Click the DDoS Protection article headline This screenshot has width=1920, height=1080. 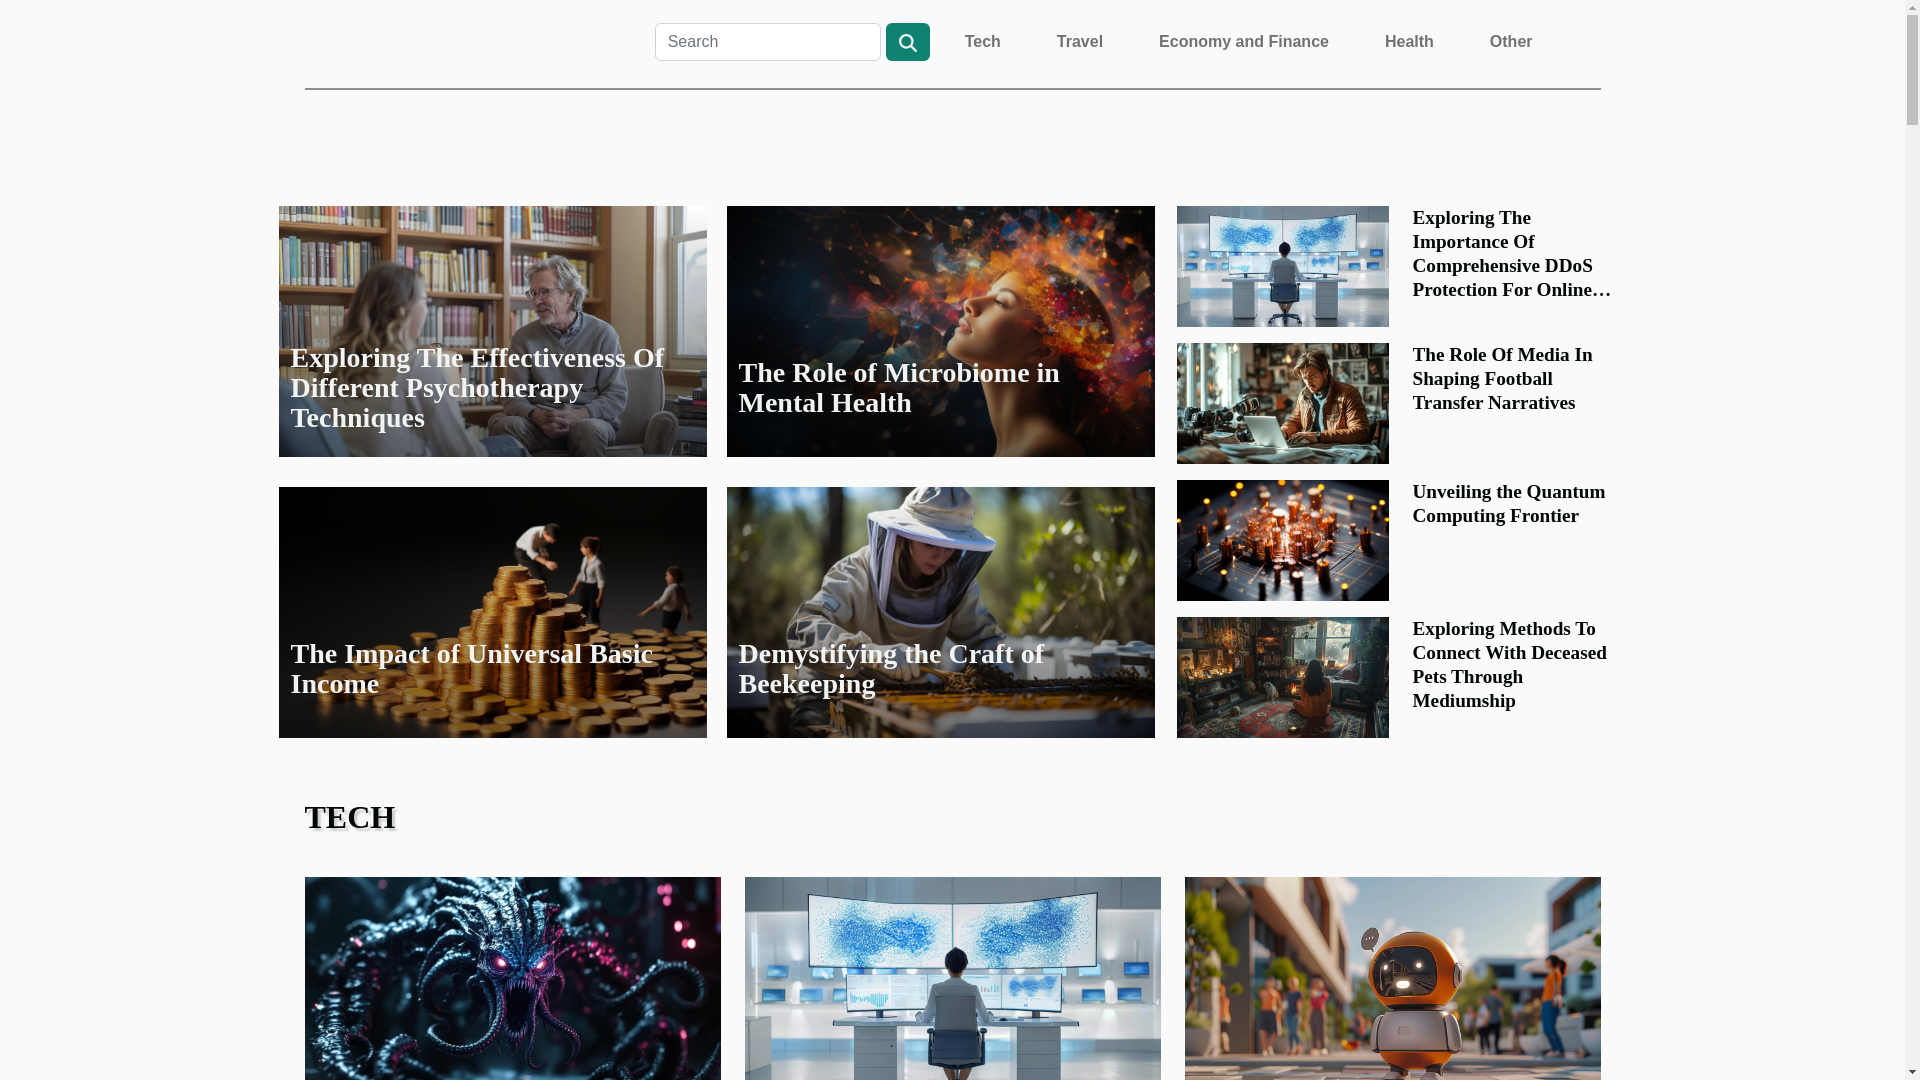(x=1510, y=254)
